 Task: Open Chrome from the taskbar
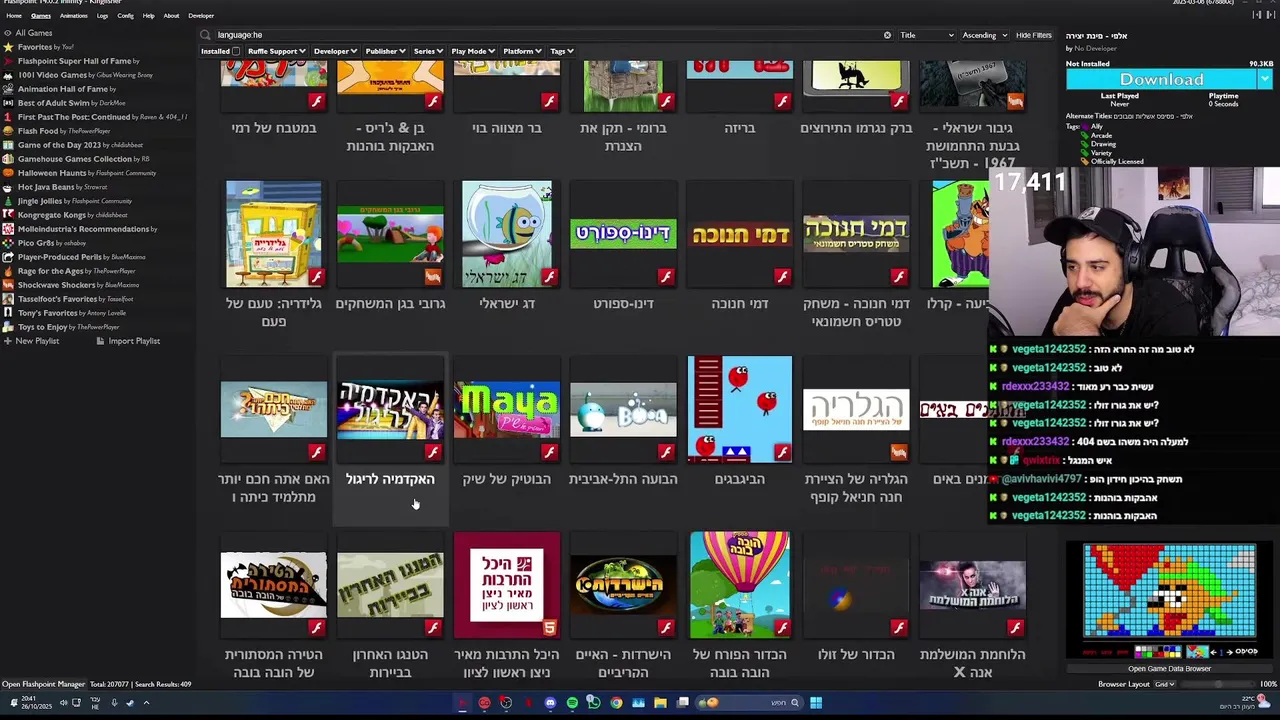pos(616,703)
